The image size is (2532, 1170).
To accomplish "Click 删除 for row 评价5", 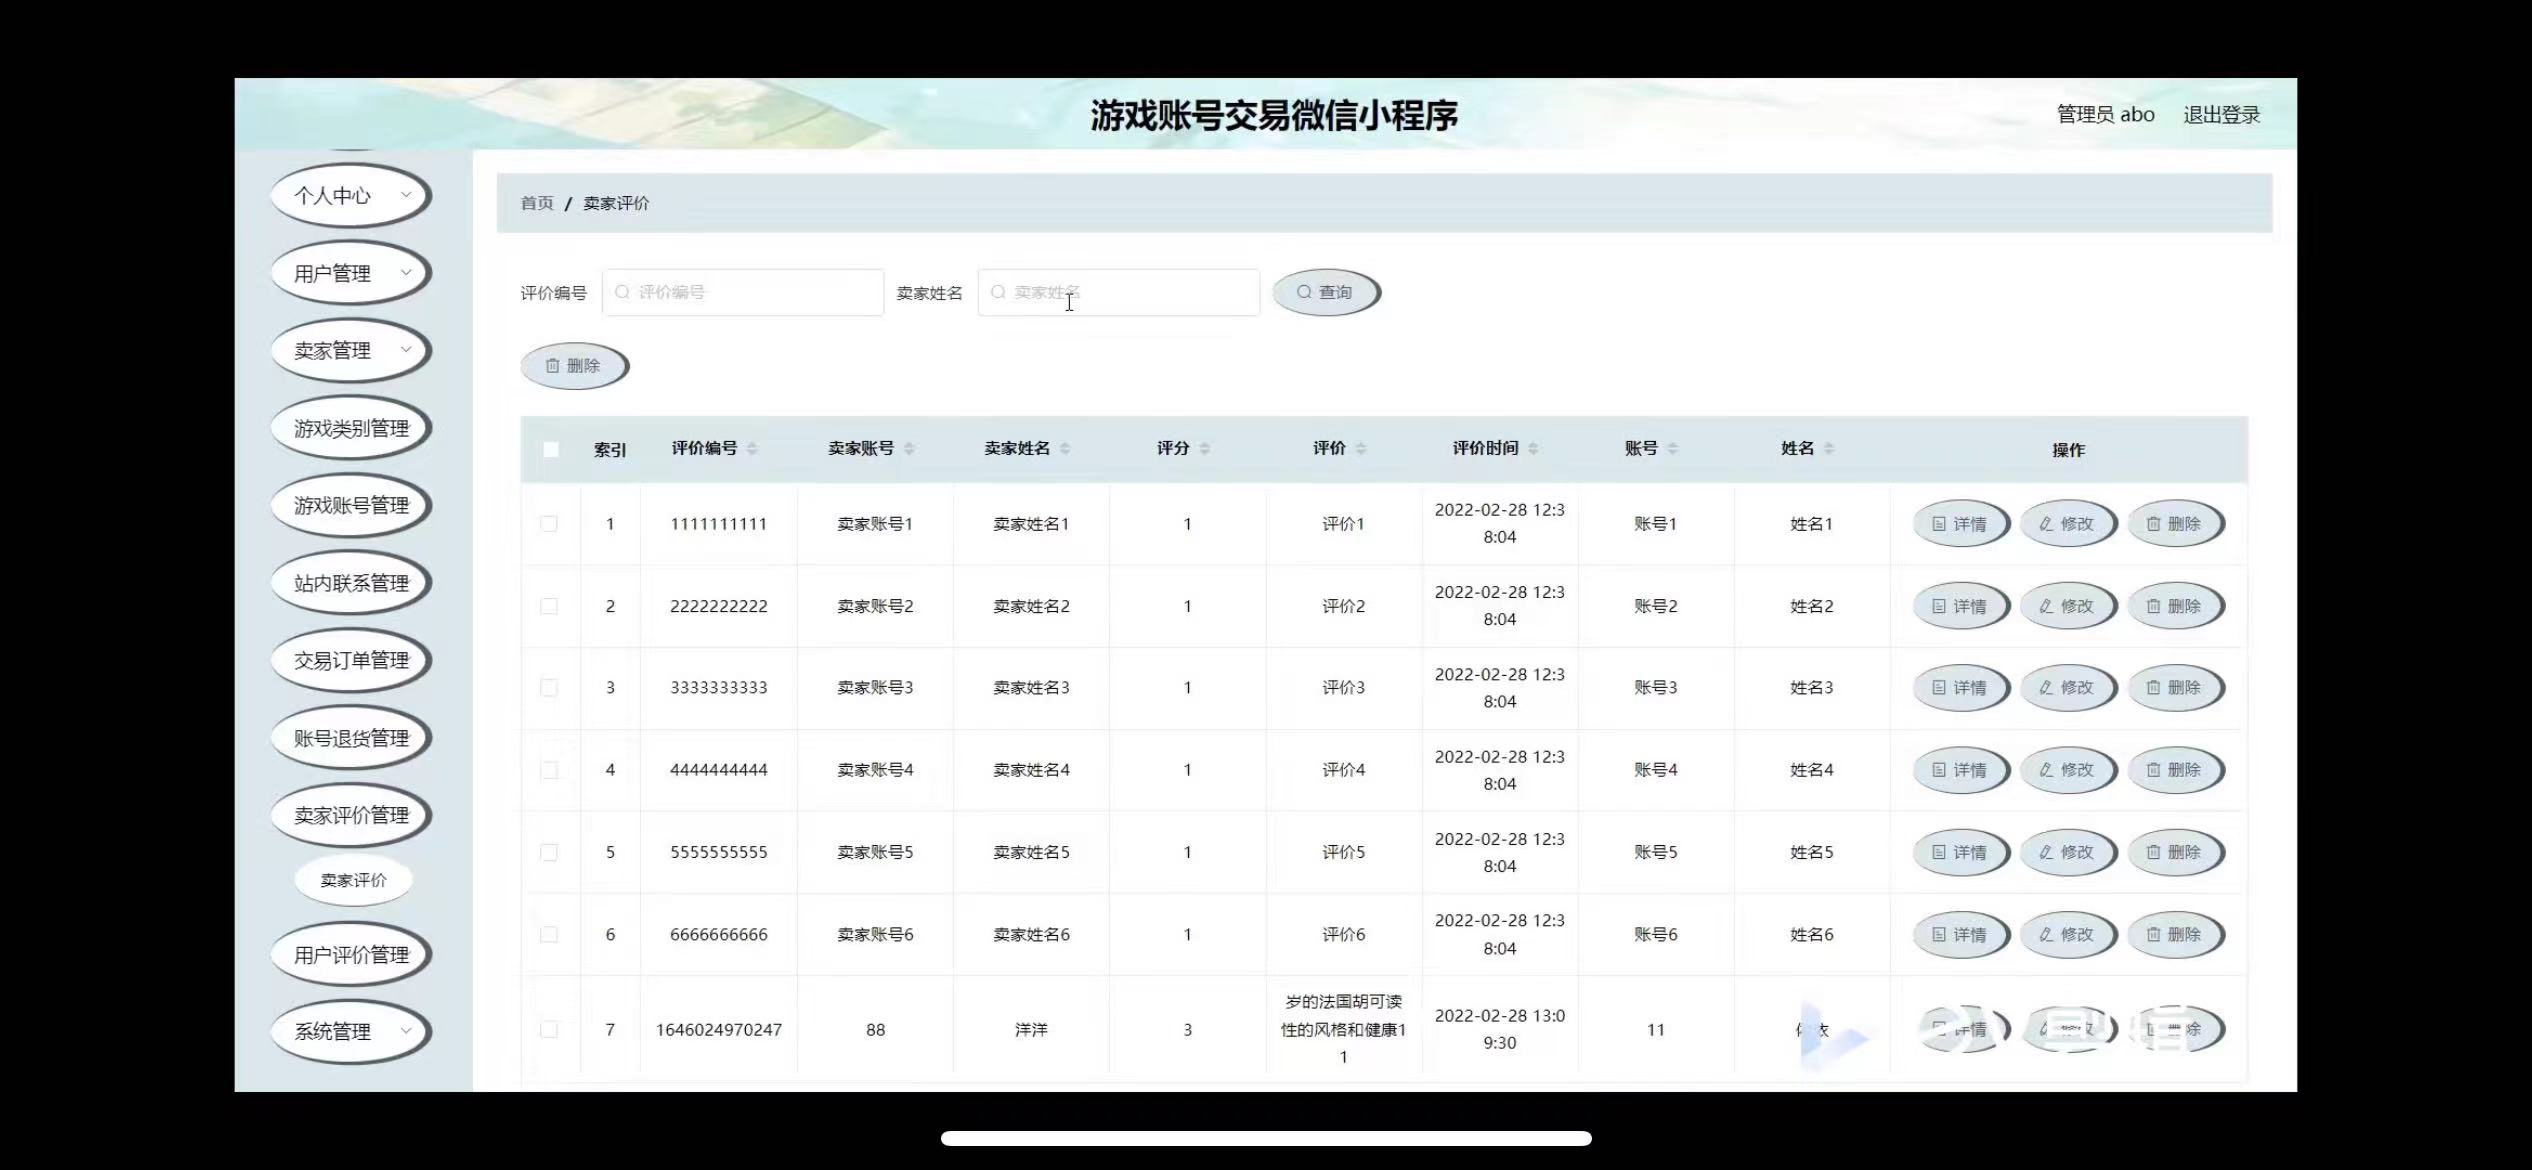I will (2175, 852).
